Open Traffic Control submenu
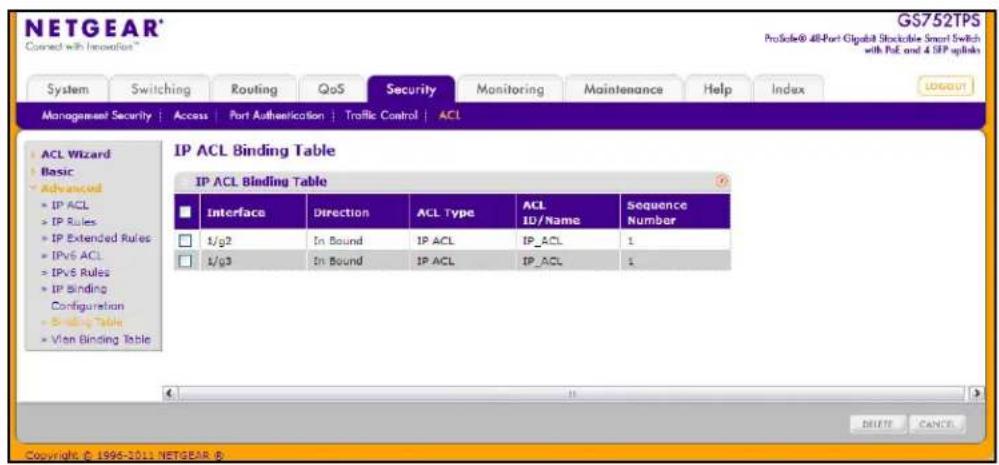 coord(381,116)
